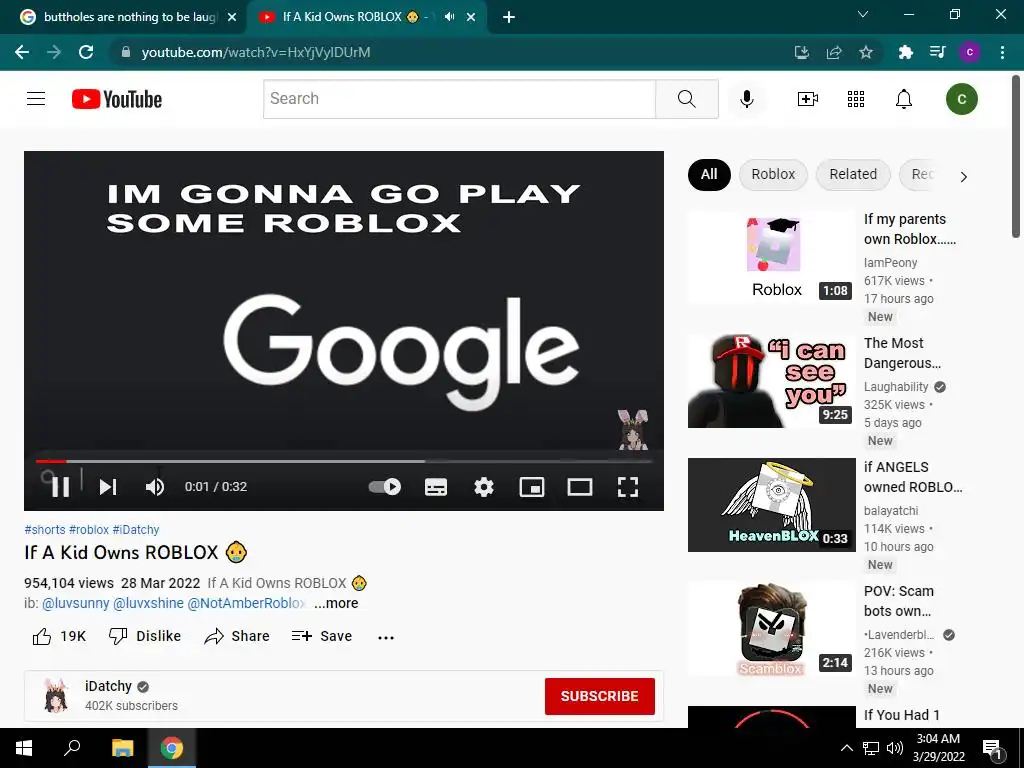Reload the current page
The image size is (1024, 768).
point(86,52)
